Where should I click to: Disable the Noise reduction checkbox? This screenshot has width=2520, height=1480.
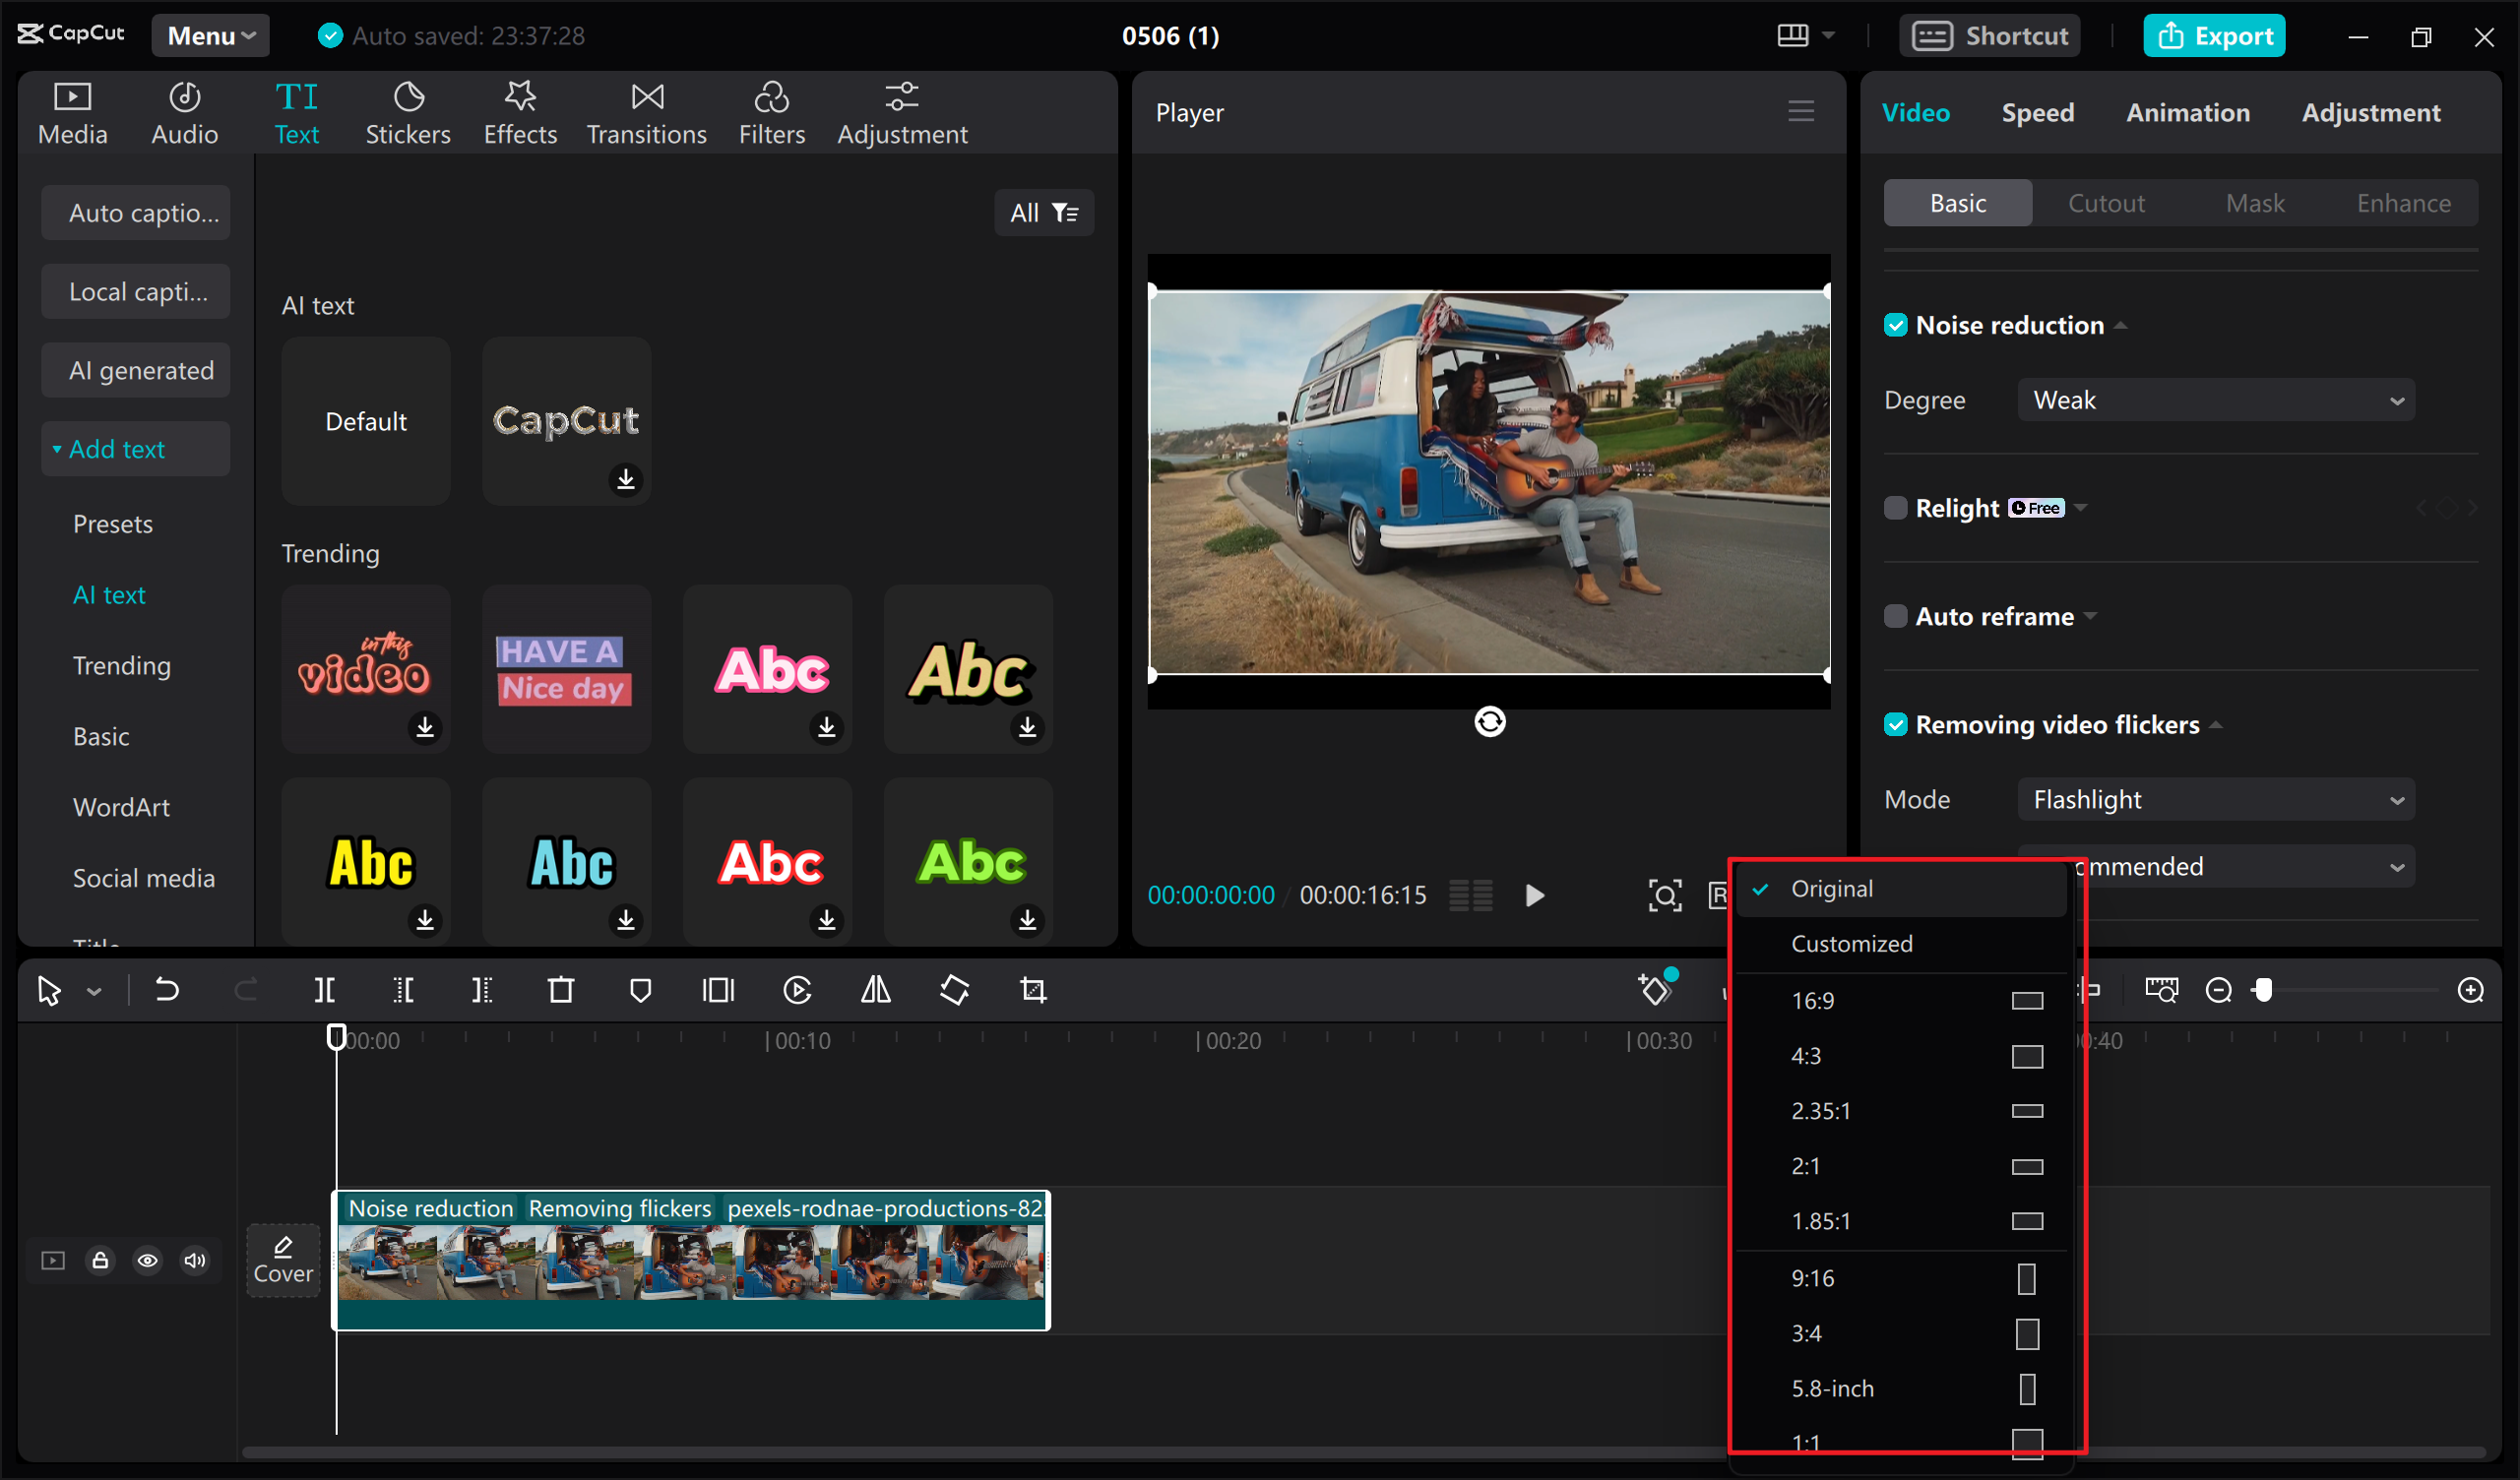pyautogui.click(x=1896, y=324)
